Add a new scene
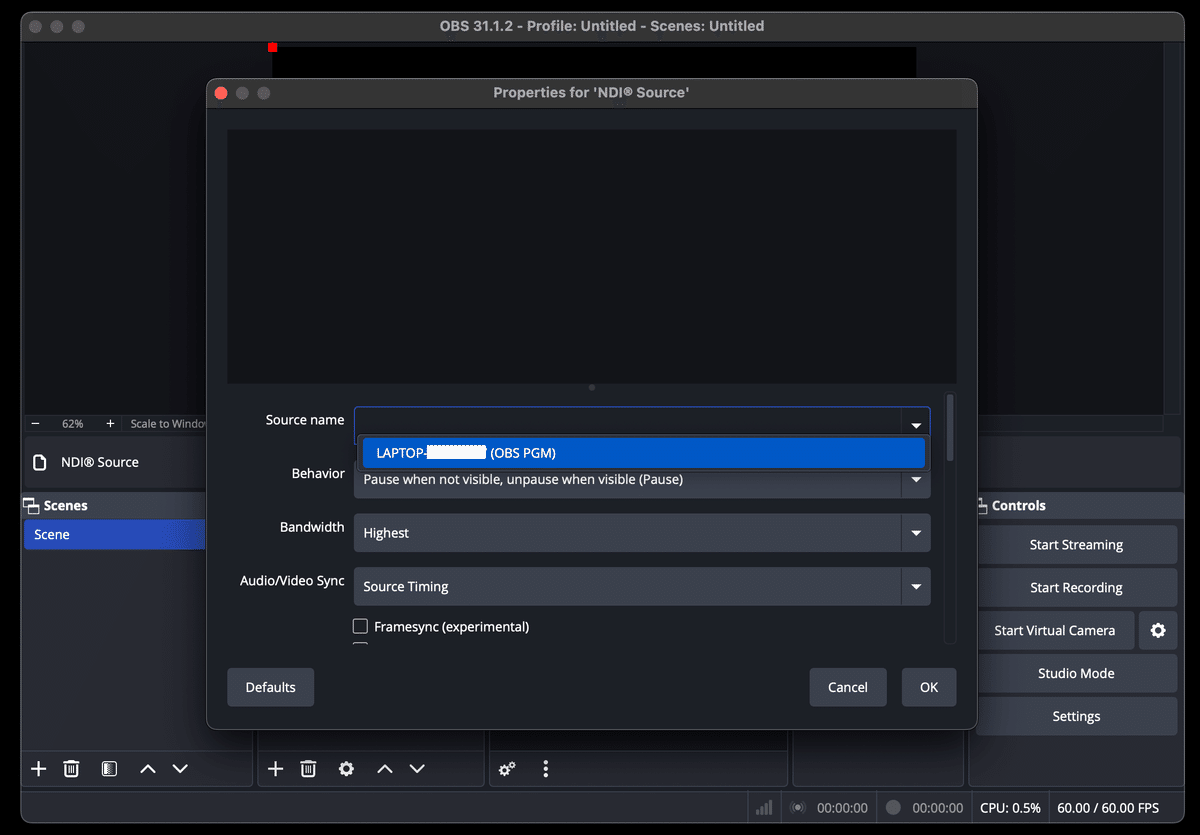The height and width of the screenshot is (835, 1200). click(38, 769)
